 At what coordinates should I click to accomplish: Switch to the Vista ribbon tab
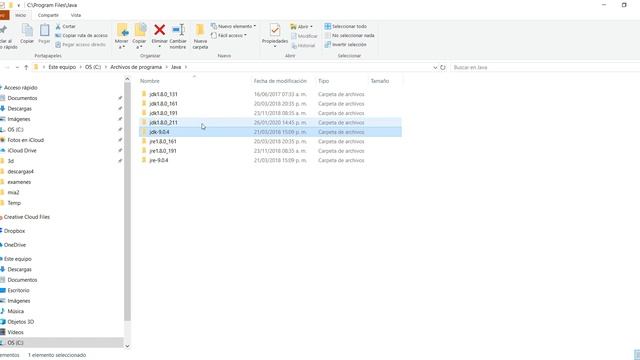pyautogui.click(x=76, y=15)
